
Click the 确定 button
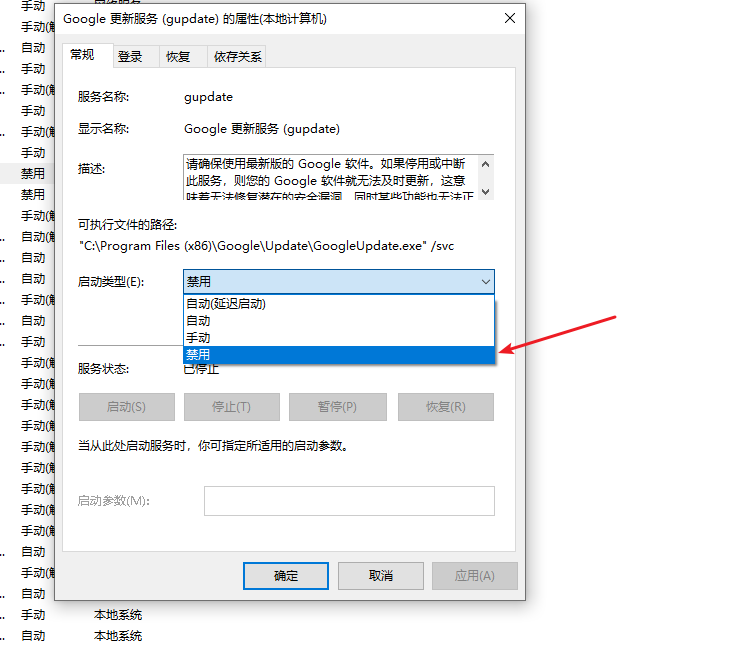[285, 576]
